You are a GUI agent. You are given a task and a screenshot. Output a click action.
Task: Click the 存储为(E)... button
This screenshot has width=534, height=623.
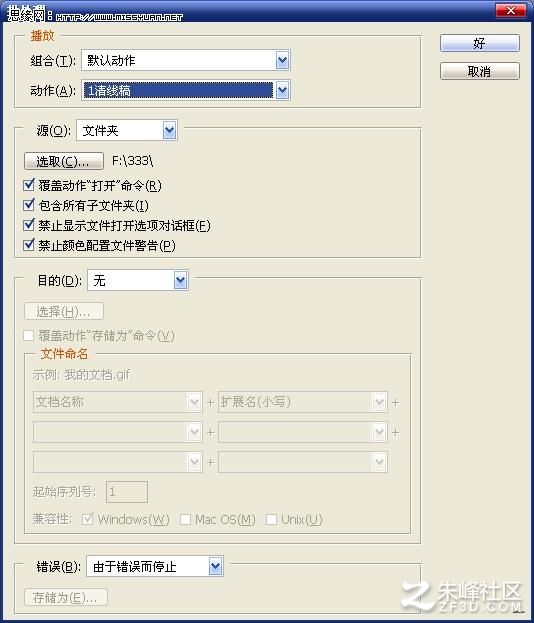(x=66, y=597)
